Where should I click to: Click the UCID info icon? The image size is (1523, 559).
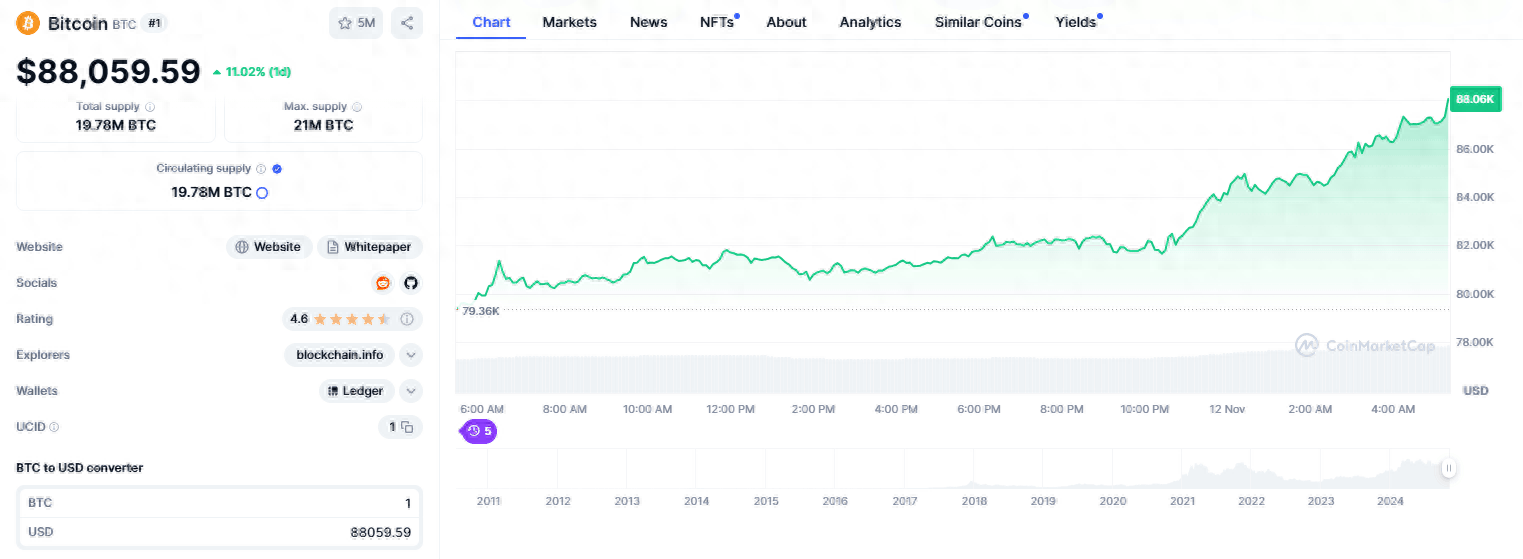coord(54,427)
